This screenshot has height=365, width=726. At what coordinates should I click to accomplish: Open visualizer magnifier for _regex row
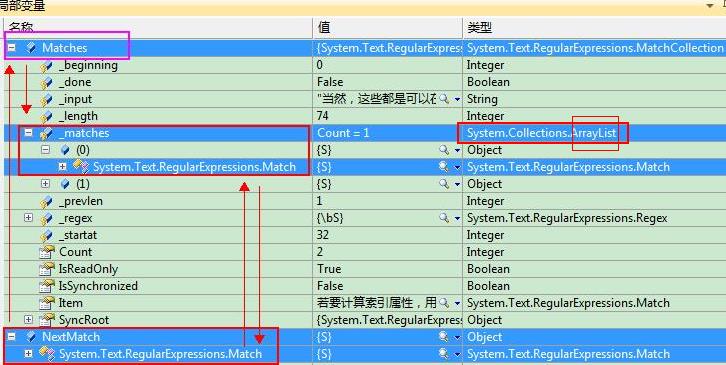(444, 218)
